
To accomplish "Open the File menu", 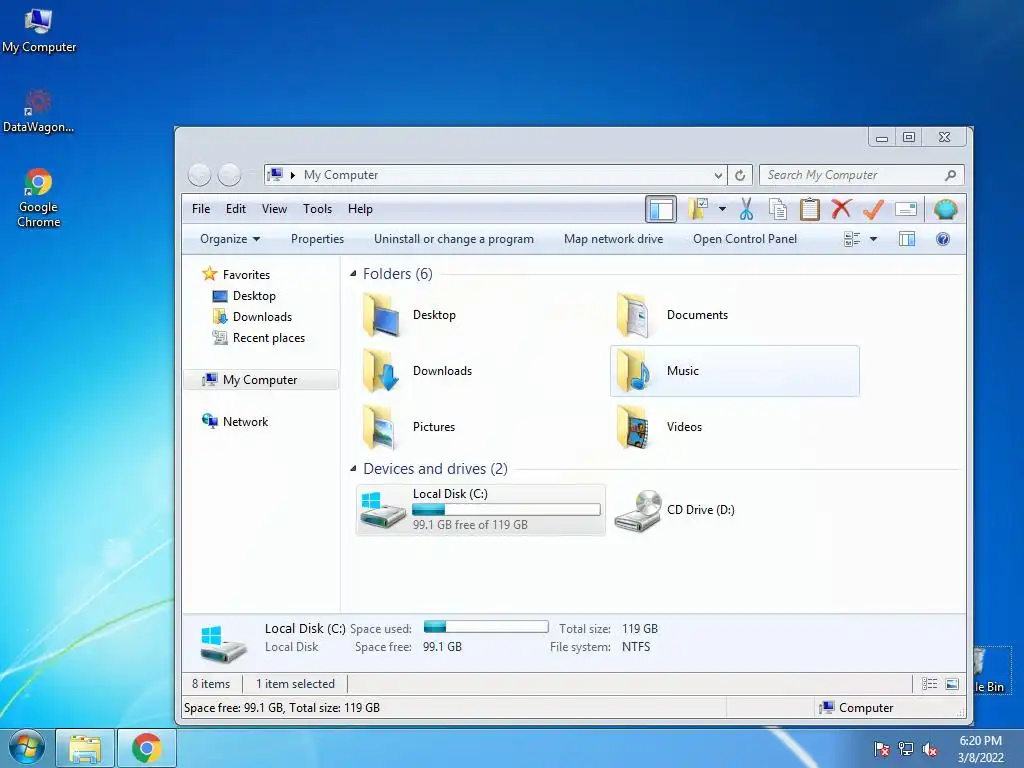I will pos(201,209).
